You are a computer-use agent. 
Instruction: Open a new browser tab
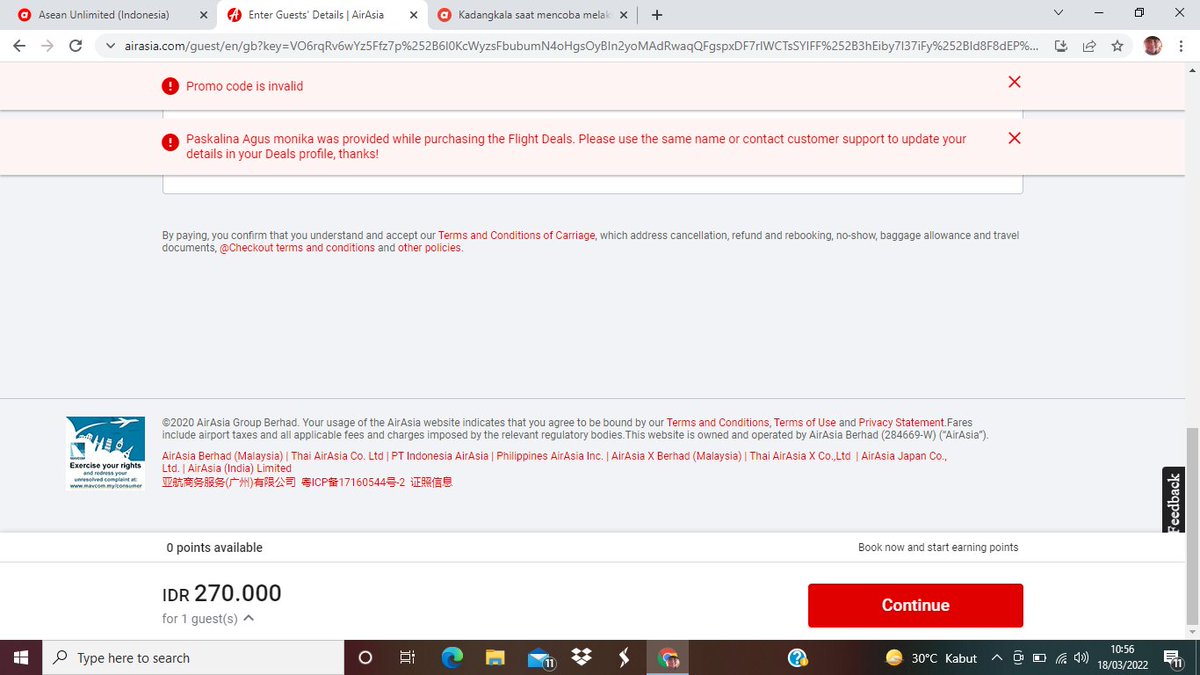coord(656,15)
